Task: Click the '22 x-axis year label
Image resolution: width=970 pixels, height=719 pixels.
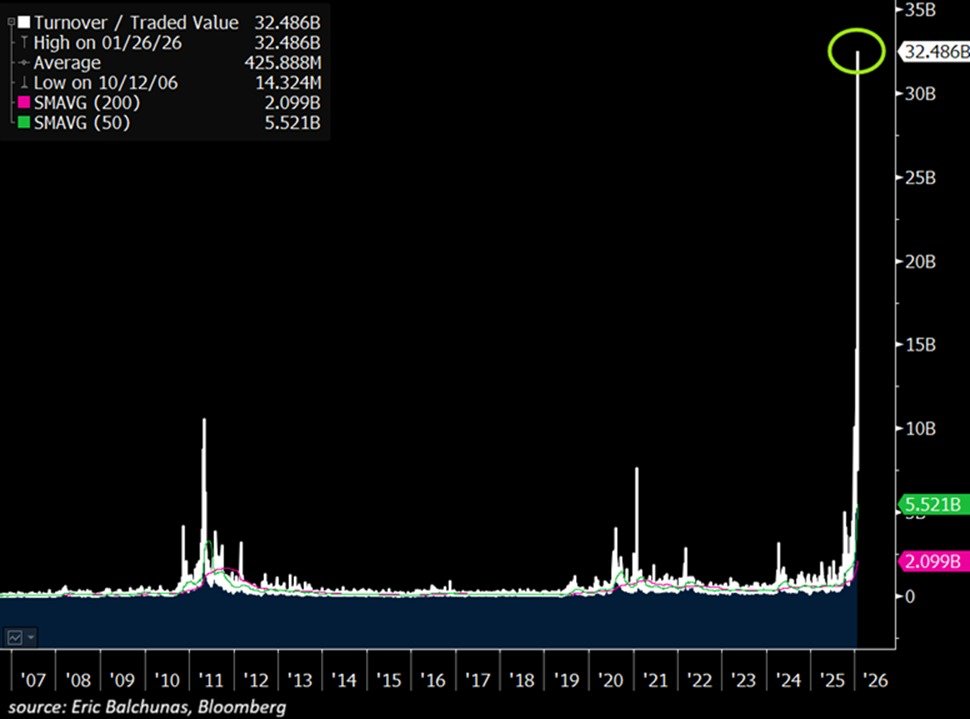Action: click(699, 680)
